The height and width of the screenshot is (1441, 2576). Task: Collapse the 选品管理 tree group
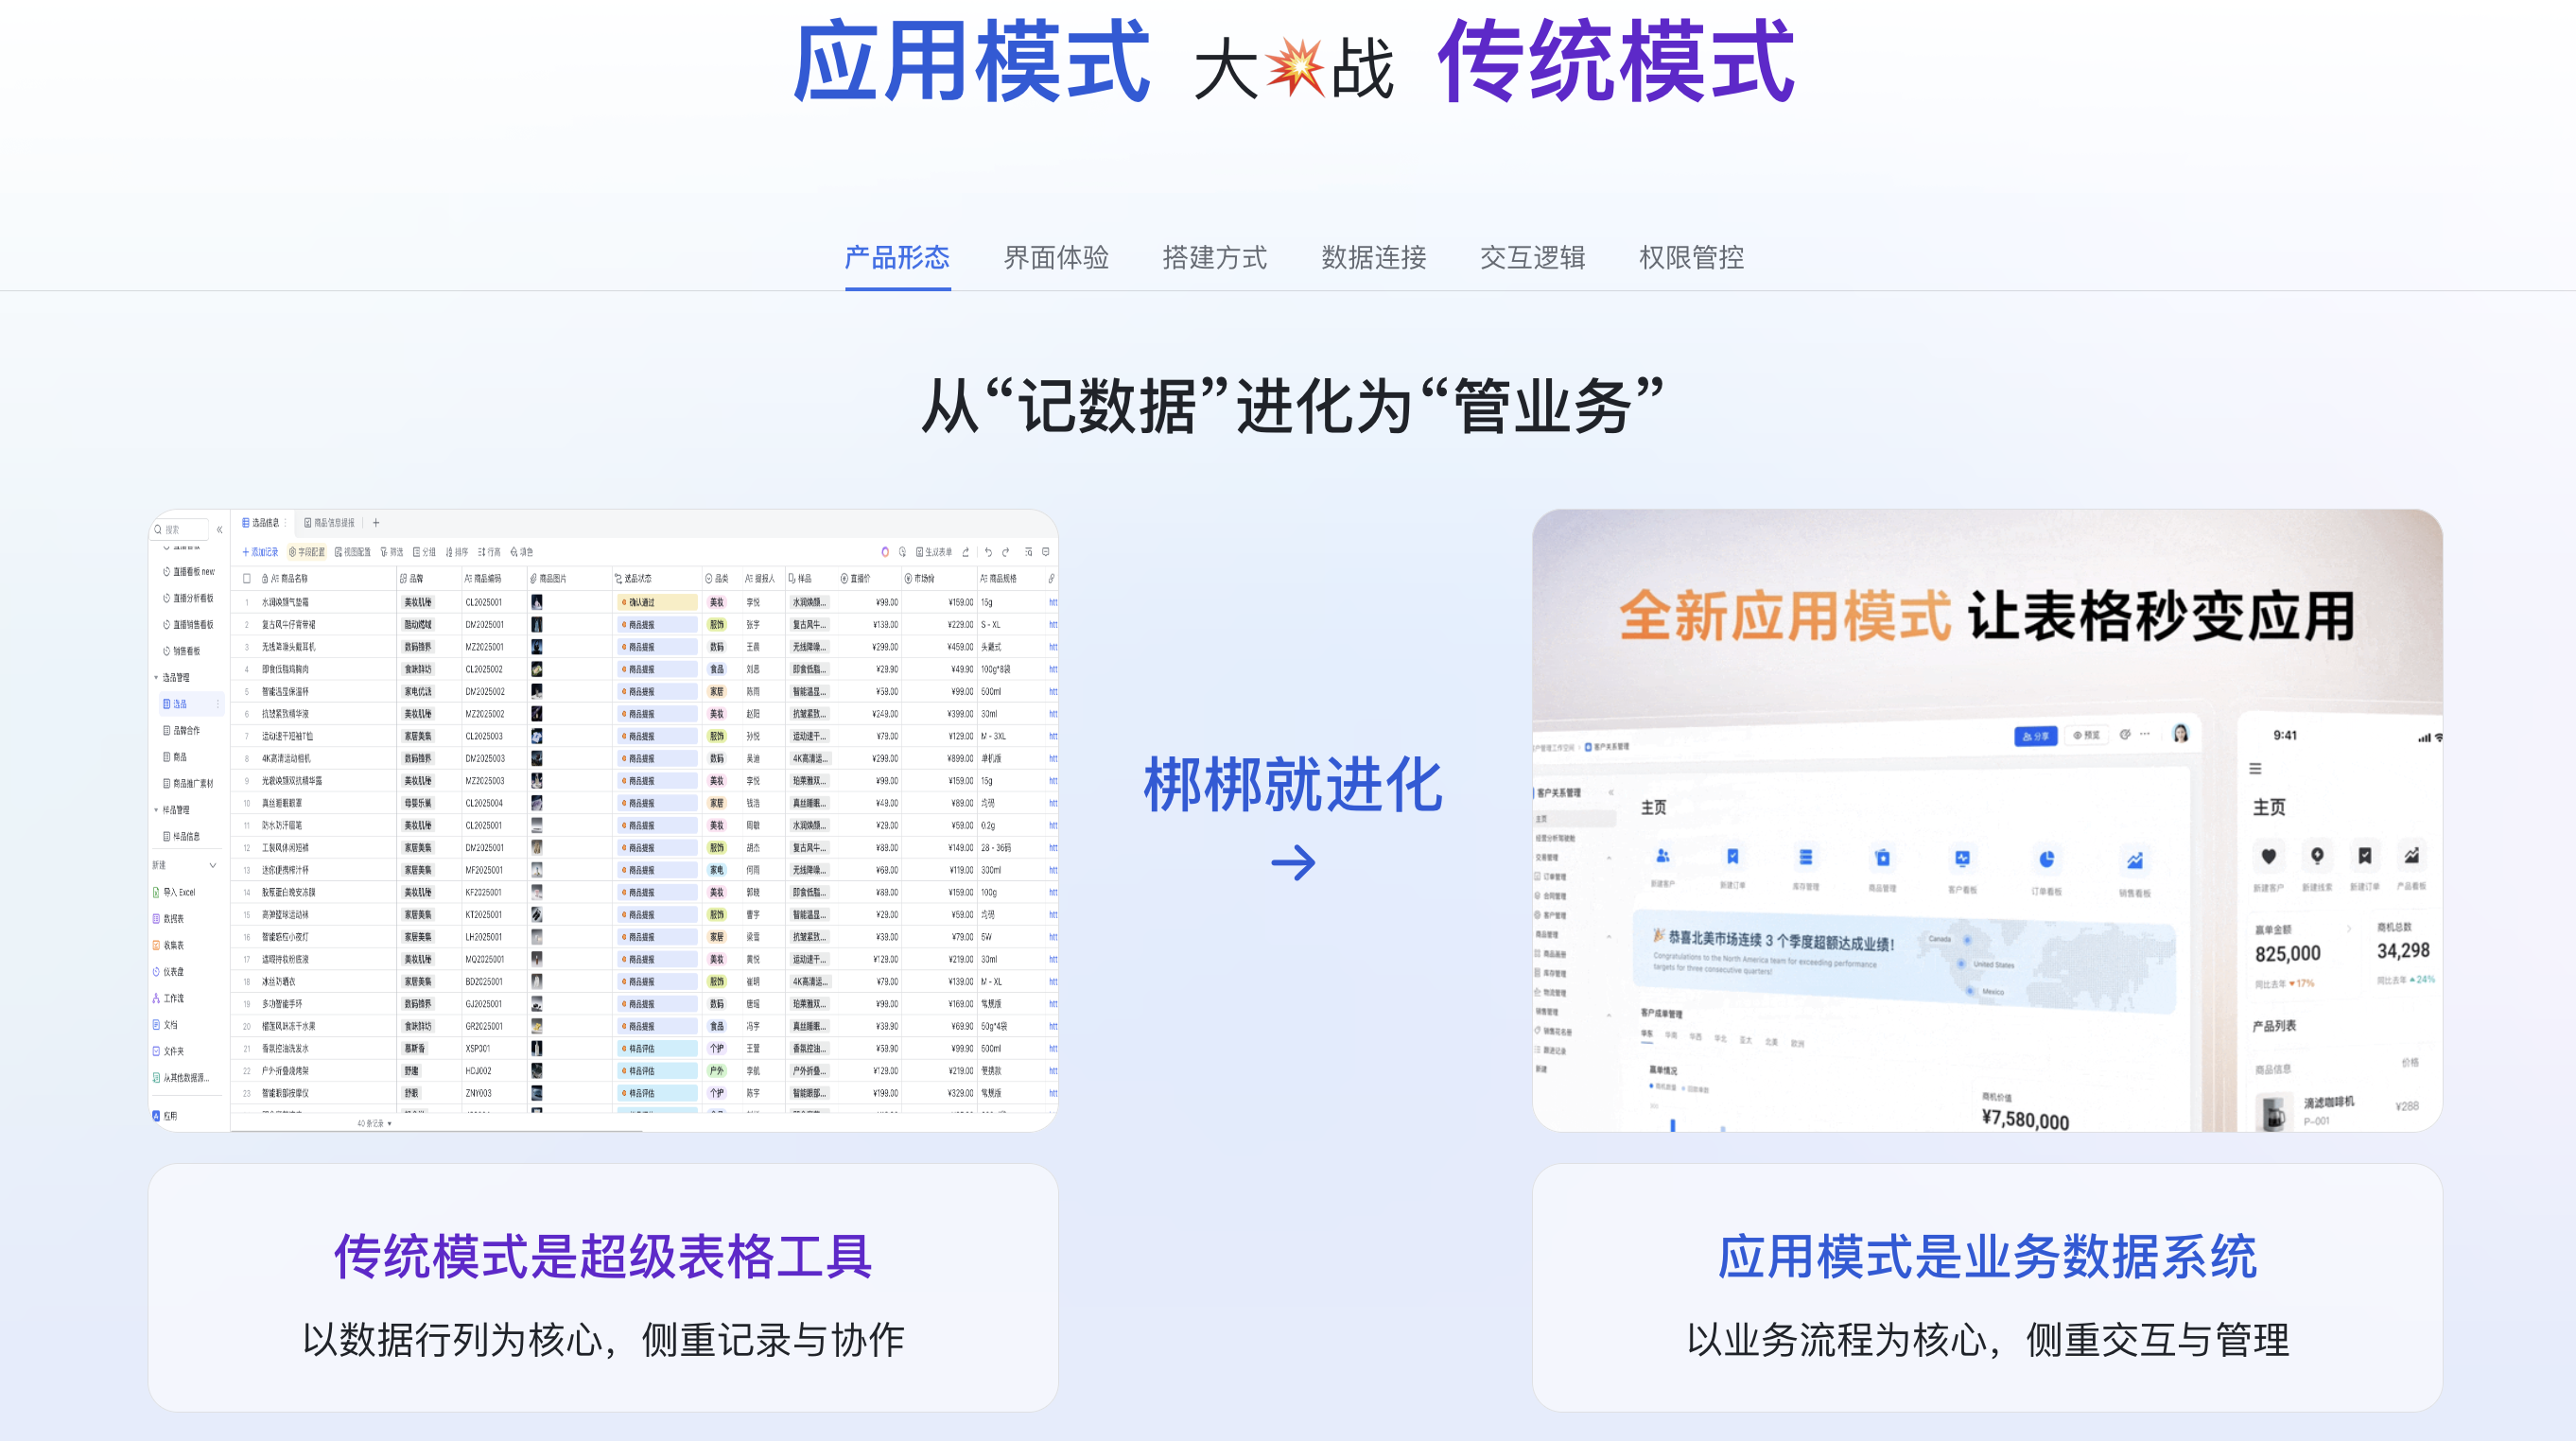(156, 678)
